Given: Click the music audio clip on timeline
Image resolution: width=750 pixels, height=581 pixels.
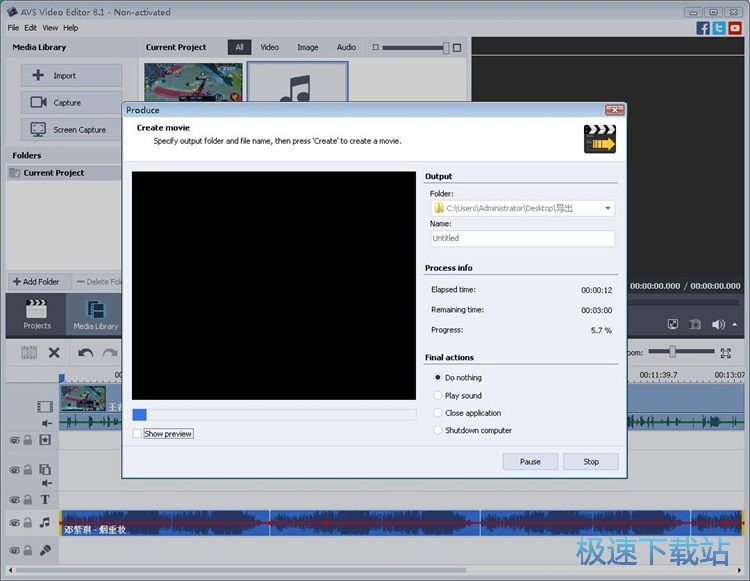Looking at the screenshot, I should [x=401, y=523].
